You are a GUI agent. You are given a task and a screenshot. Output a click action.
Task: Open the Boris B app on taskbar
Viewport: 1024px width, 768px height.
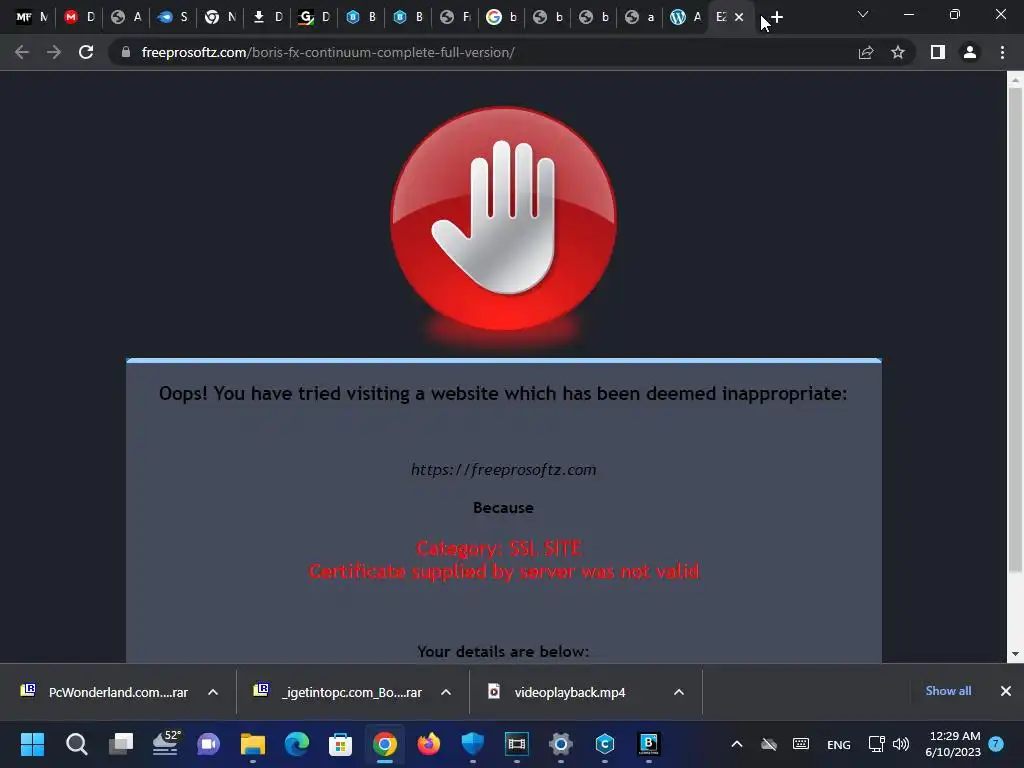click(648, 744)
